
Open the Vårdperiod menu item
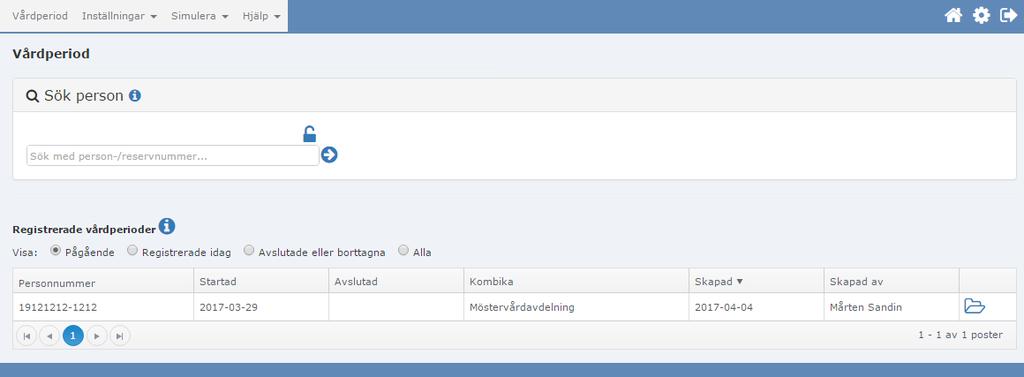(40, 16)
